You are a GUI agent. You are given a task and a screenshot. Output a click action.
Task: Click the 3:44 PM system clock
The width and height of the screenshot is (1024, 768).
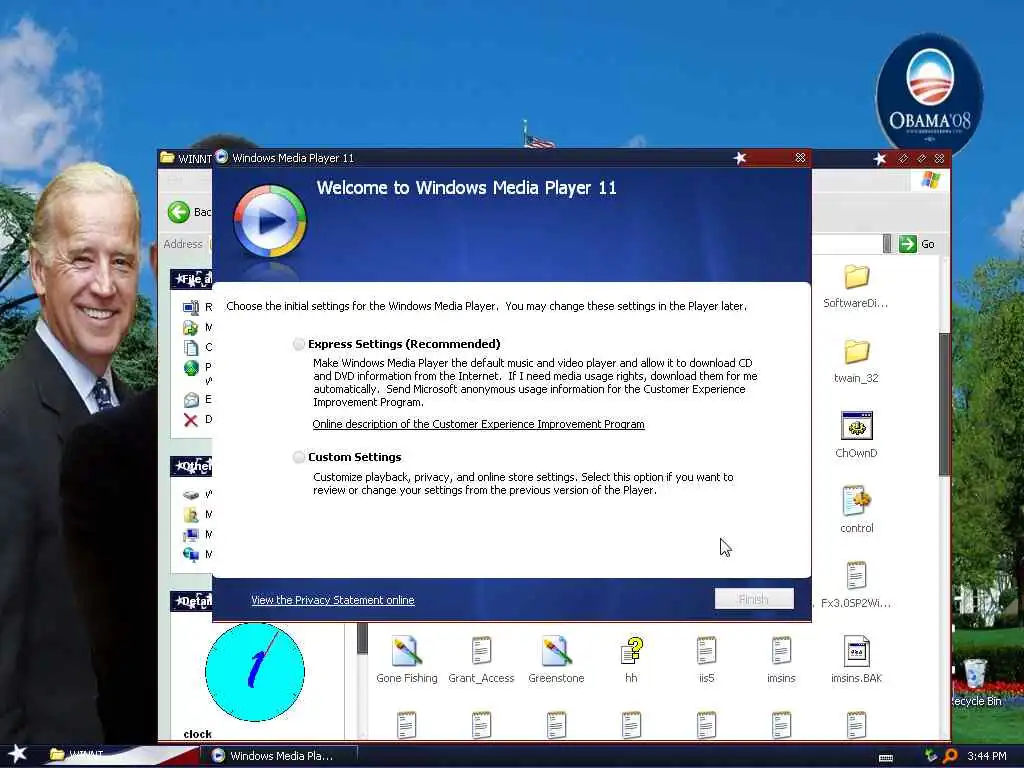(x=987, y=756)
